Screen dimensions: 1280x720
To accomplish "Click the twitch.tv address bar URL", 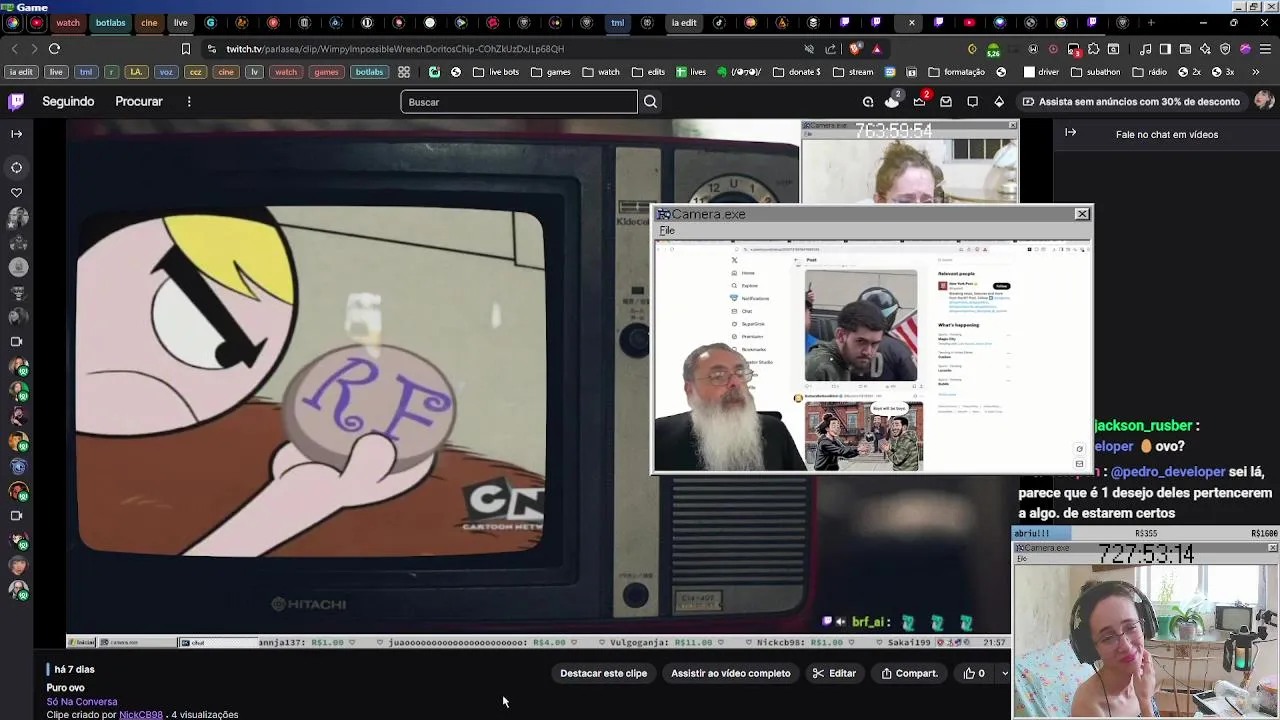I will 395,48.
